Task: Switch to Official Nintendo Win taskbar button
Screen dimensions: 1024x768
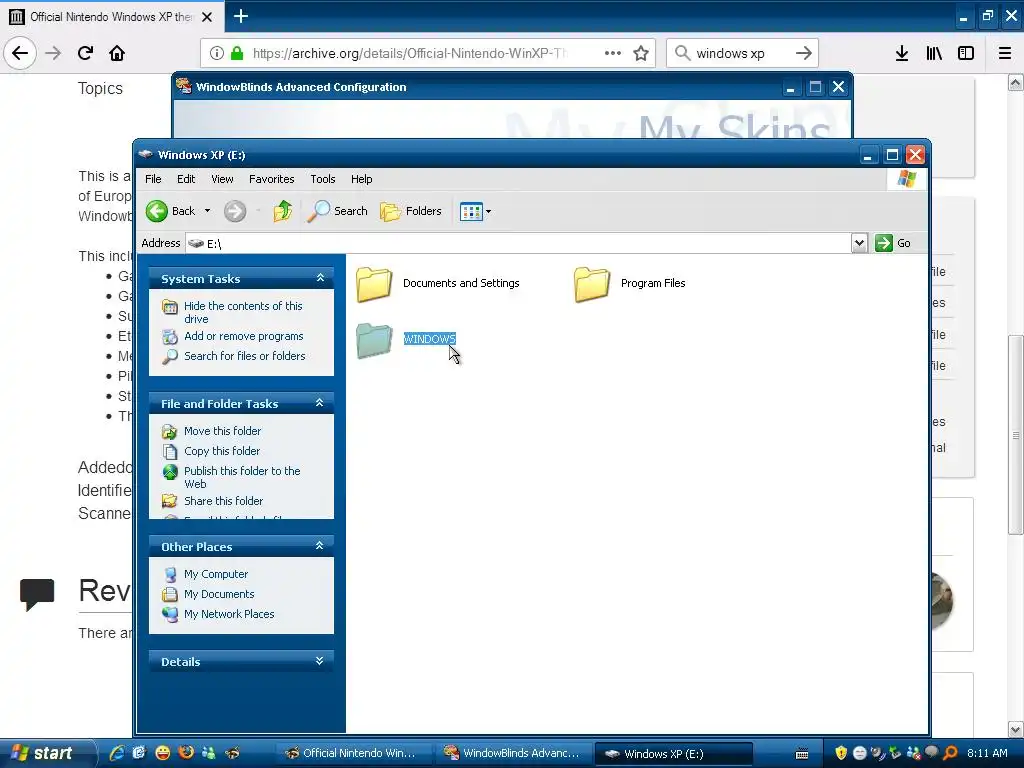Action: (x=353, y=753)
